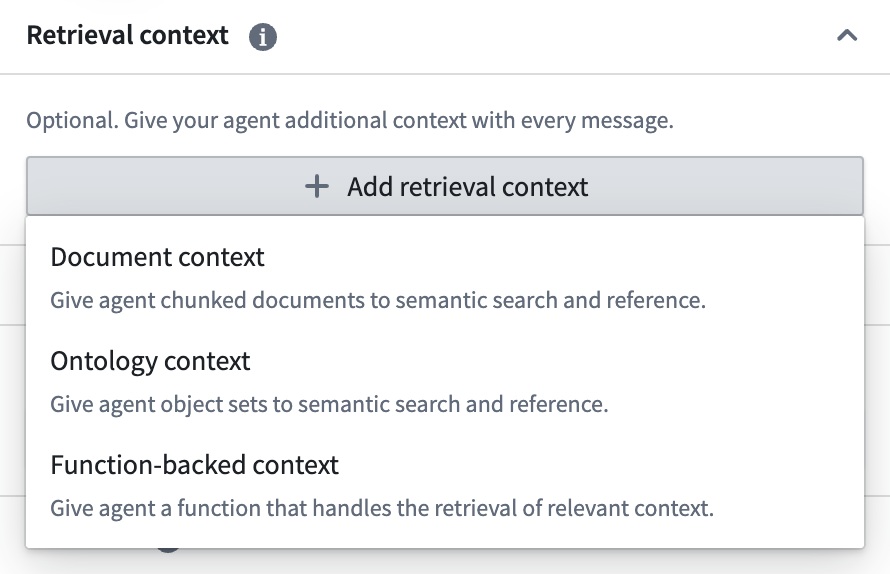Screen dimensions: 890x574
Task: Click the plus icon on Add button
Action: (x=317, y=186)
